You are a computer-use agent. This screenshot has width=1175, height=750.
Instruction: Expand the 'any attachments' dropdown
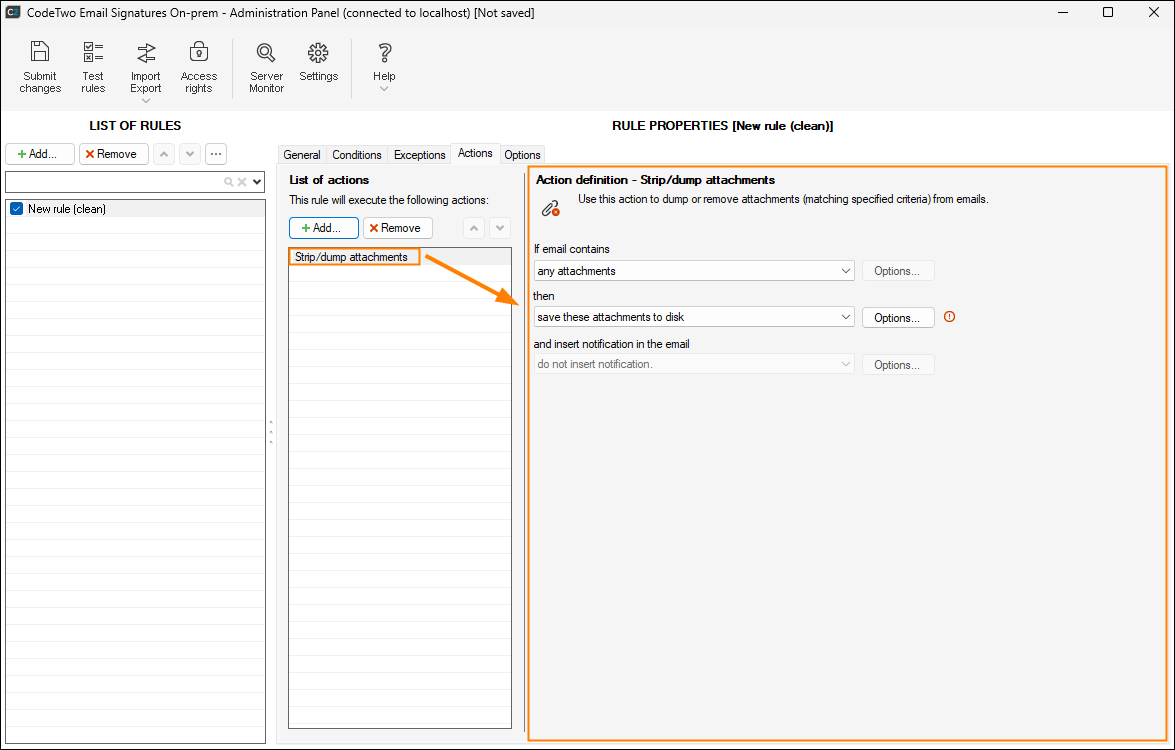click(845, 271)
